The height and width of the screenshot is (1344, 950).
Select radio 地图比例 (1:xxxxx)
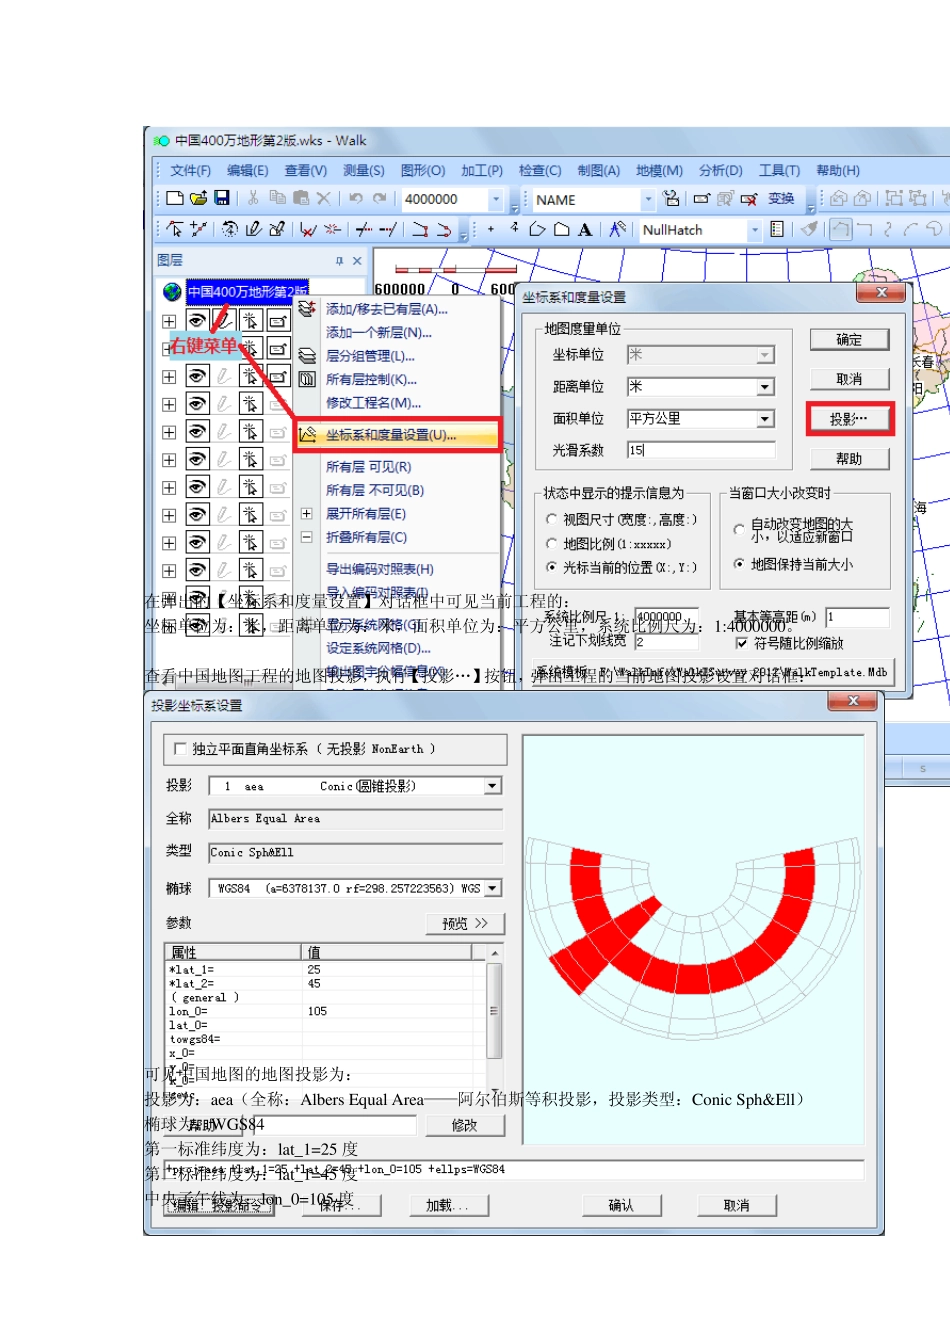coord(551,544)
